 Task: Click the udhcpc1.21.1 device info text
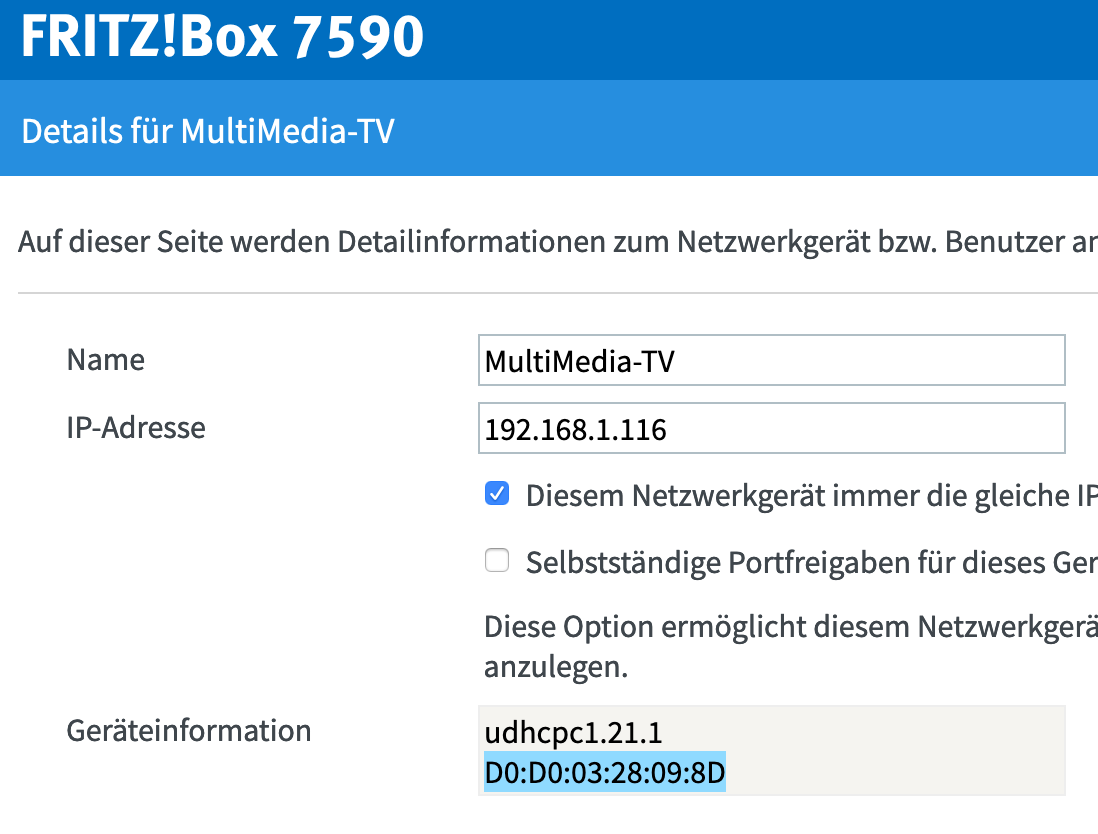coord(573,733)
